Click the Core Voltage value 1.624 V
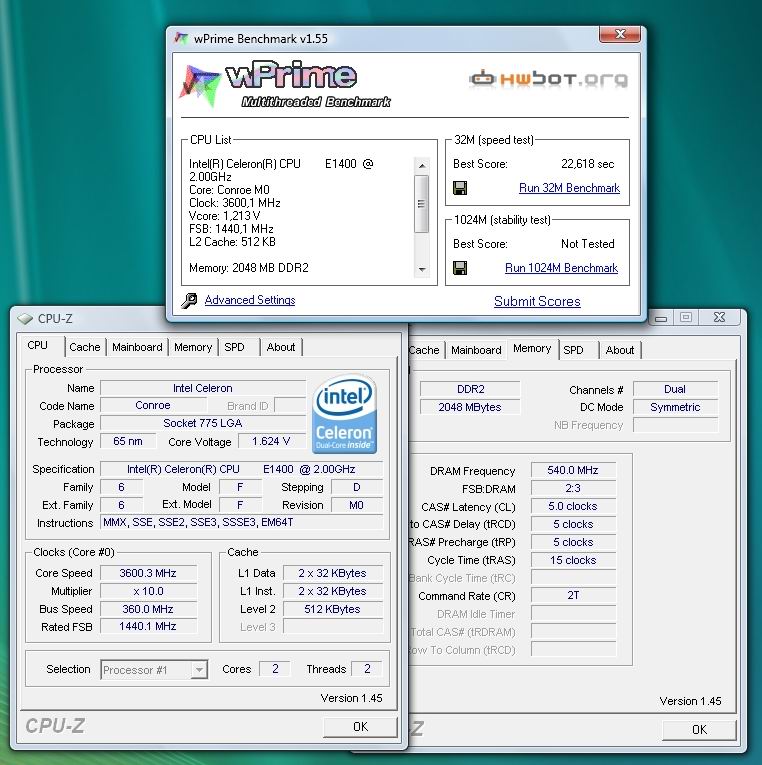Screen dimensions: 762x765 271,442
